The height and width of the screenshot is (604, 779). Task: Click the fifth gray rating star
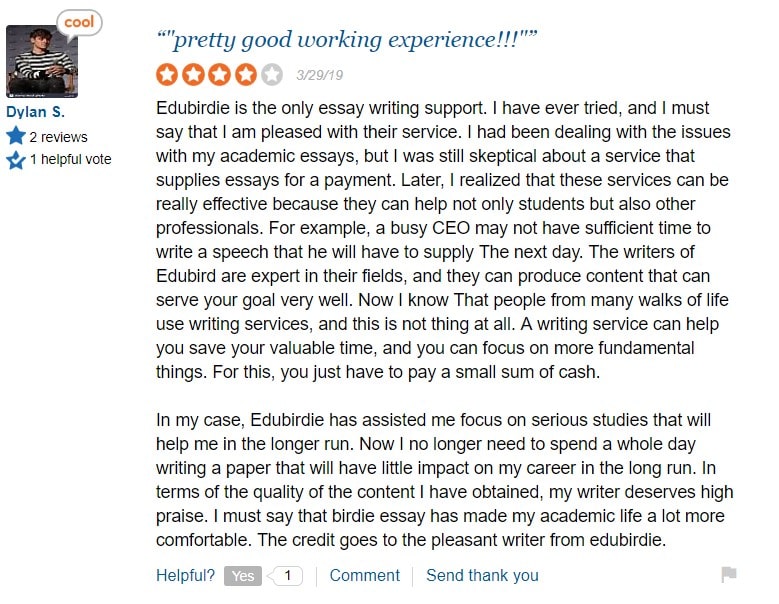[272, 75]
